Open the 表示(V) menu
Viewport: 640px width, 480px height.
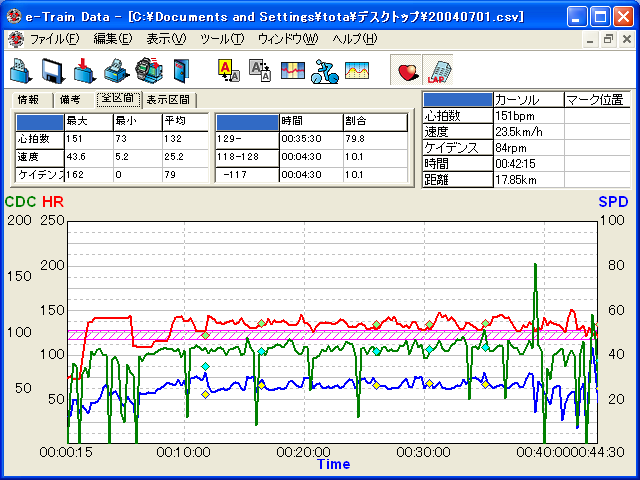tap(166, 39)
